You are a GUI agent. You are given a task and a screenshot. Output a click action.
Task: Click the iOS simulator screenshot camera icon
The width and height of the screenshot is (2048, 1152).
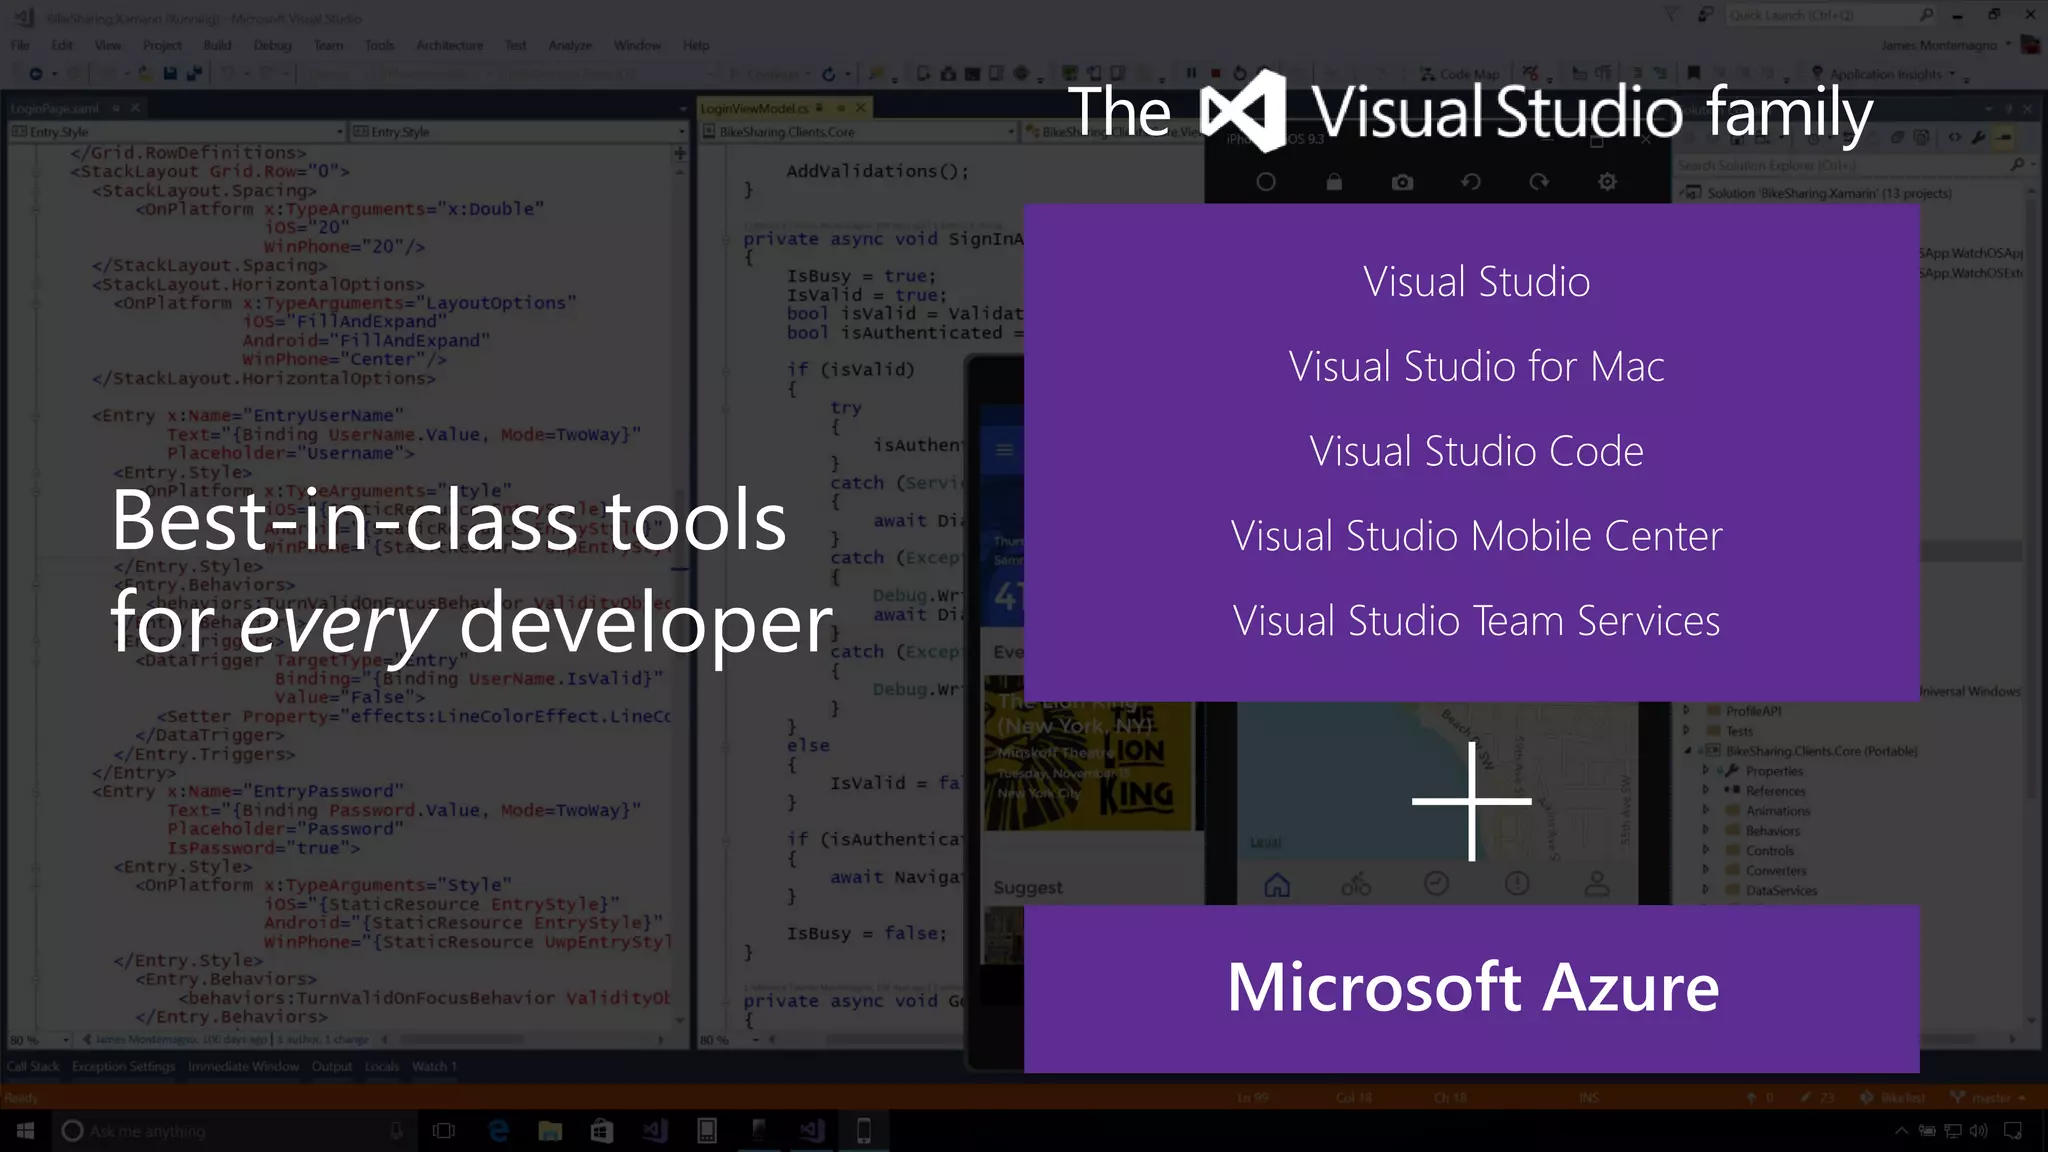(1402, 182)
